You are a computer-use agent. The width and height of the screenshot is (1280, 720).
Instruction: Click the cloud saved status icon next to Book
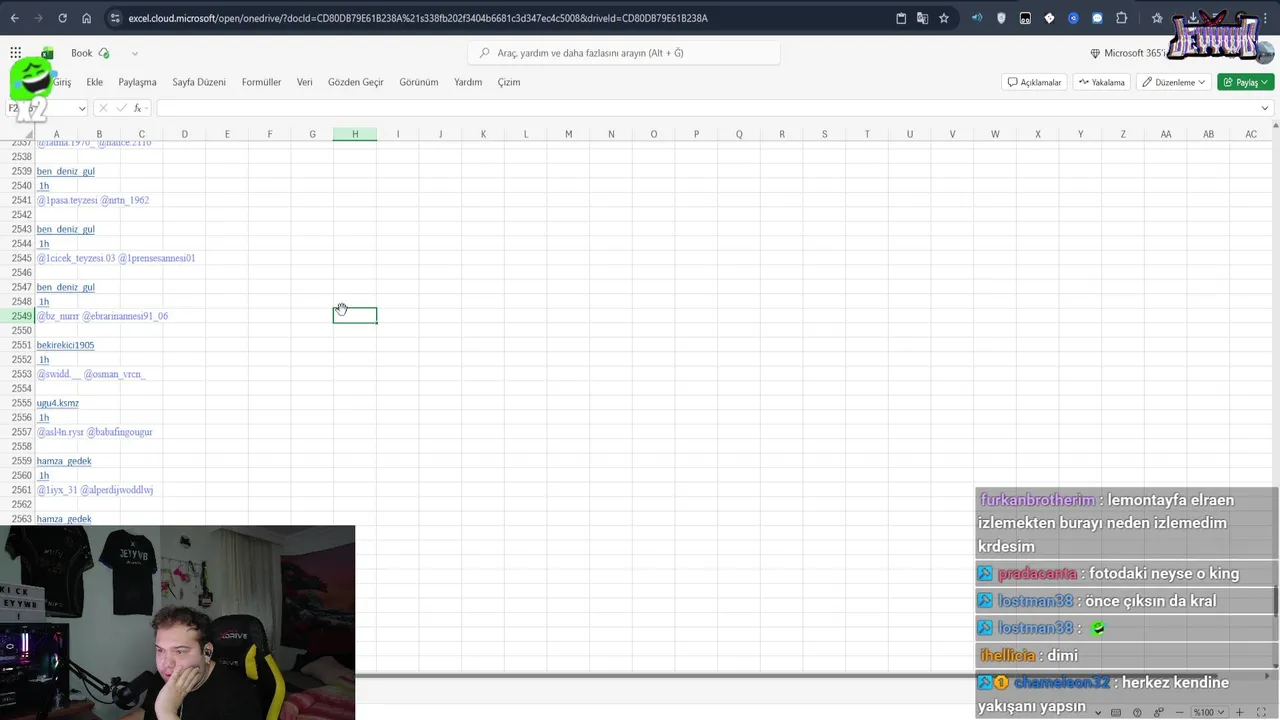(104, 53)
